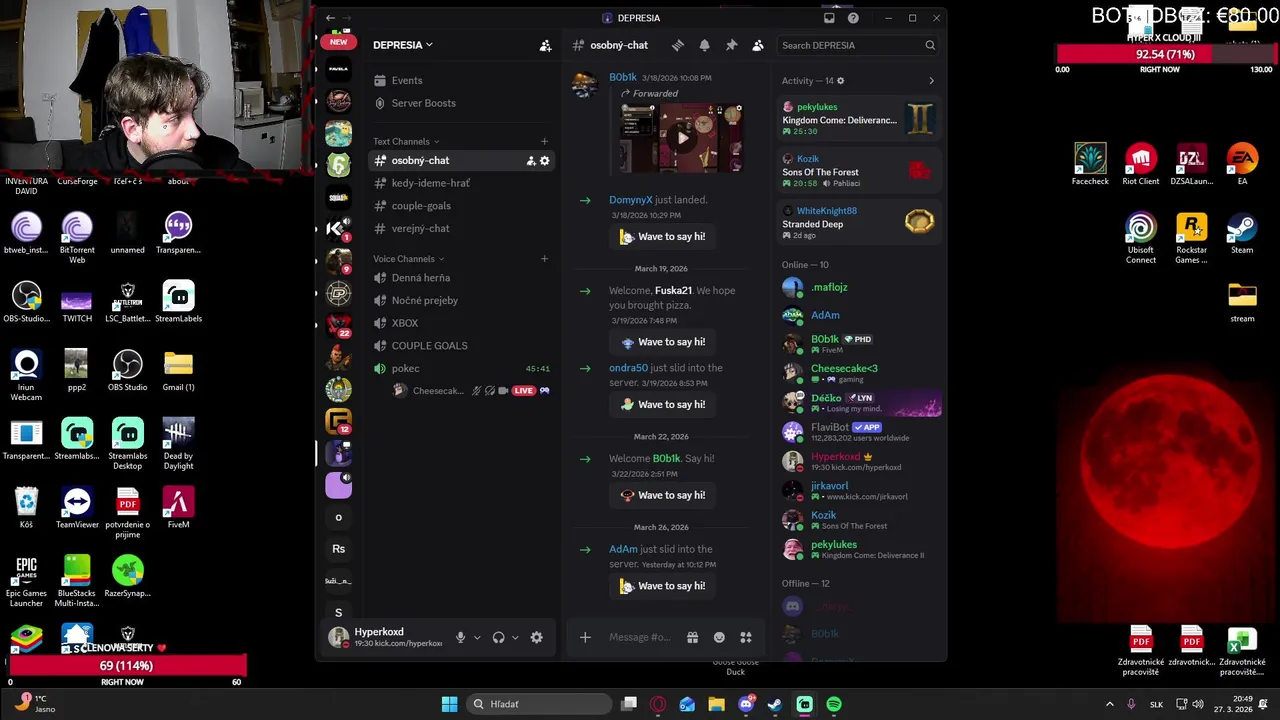Open the Events item
The width and height of the screenshot is (1280, 720).
[461, 80]
